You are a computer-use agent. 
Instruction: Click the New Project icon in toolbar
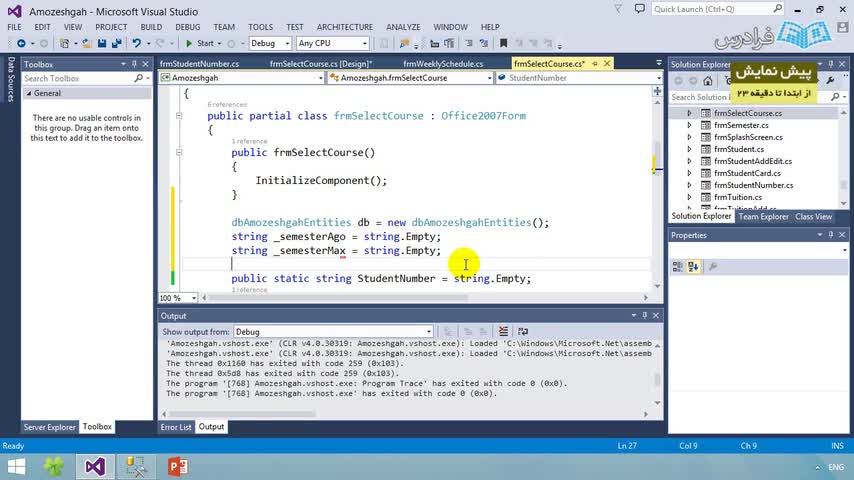click(64, 43)
